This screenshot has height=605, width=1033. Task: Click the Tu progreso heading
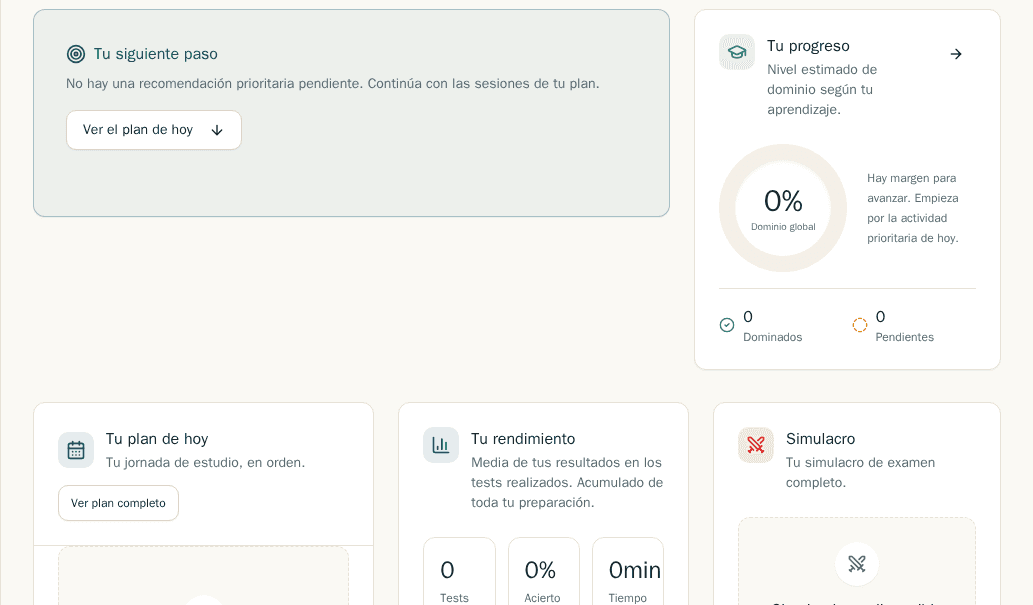pos(808,46)
